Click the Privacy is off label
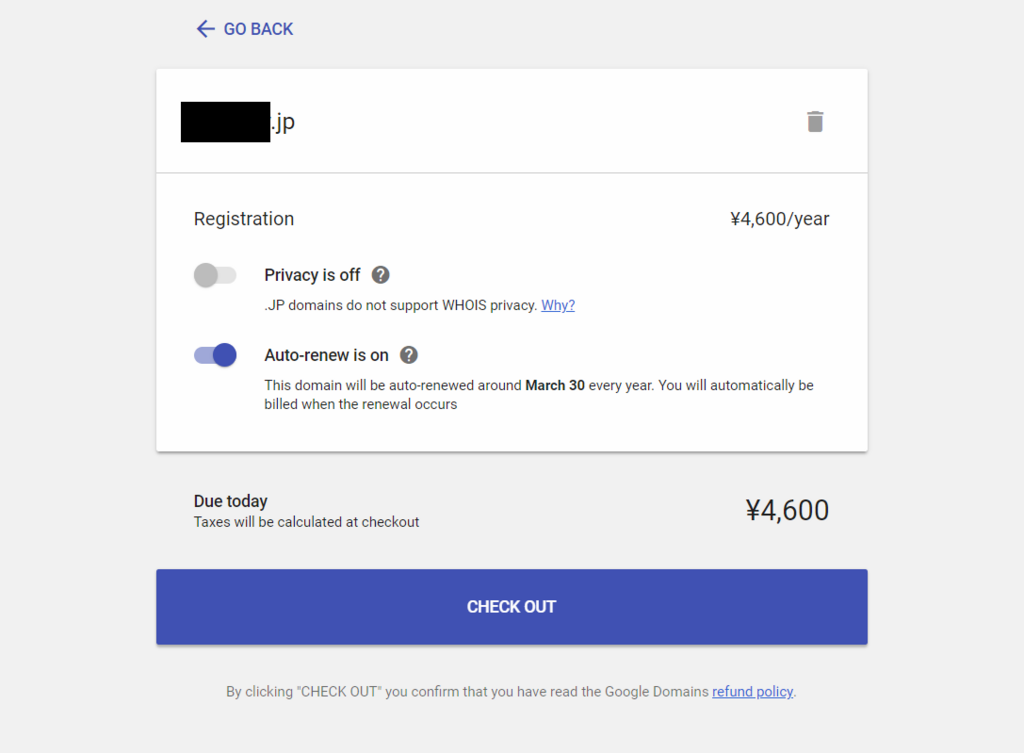The image size is (1024, 753). point(312,275)
